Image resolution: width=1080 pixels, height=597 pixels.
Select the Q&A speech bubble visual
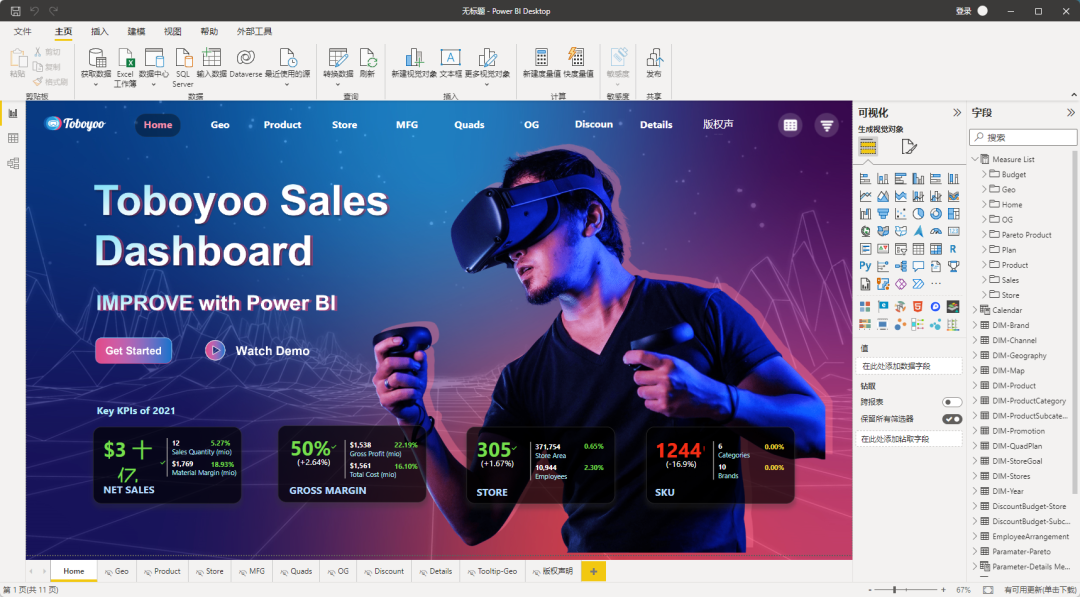(918, 266)
